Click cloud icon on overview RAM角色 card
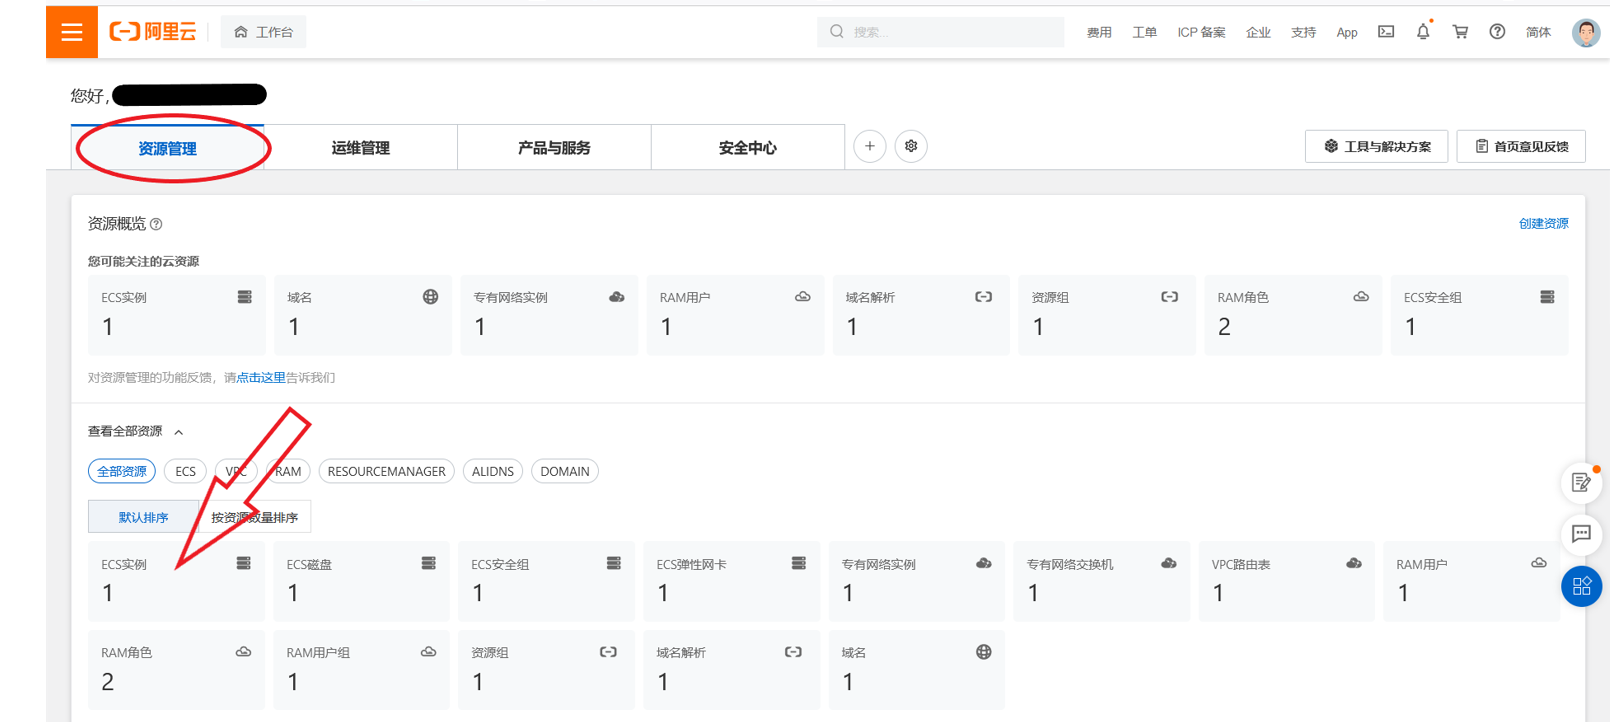Screen dimensions: 1610x722 1361,297
